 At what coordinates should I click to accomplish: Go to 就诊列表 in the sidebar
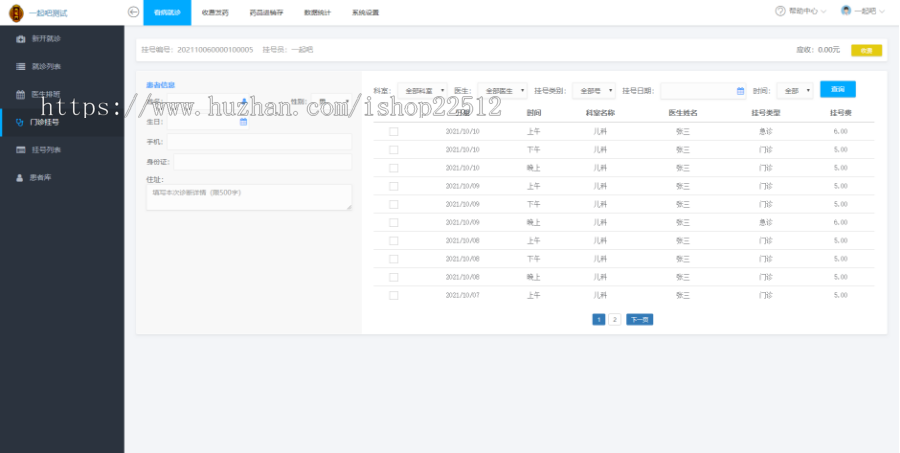coord(46,66)
